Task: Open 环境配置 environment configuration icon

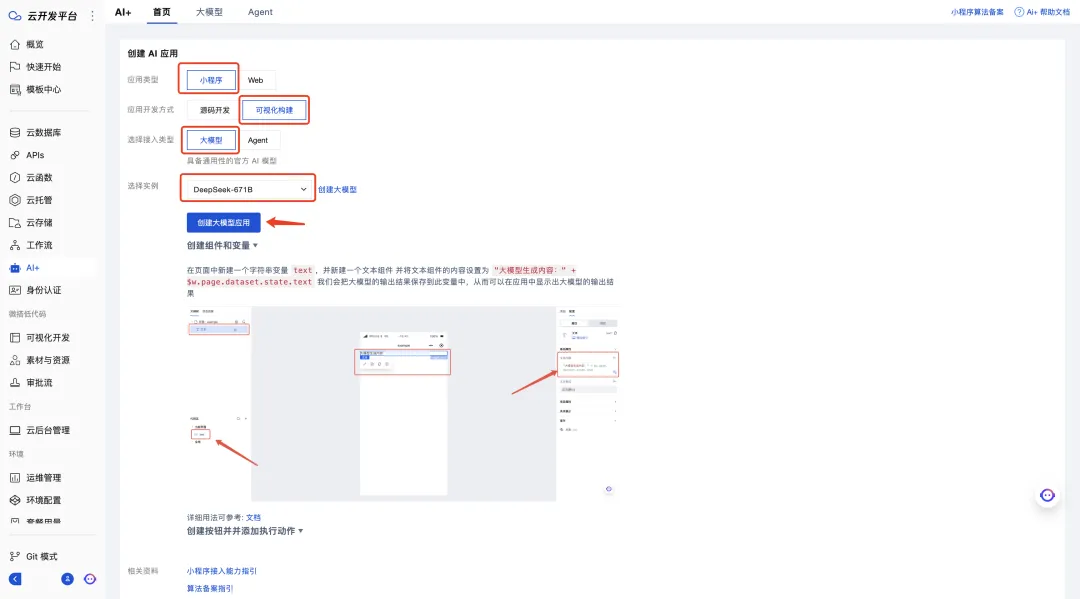Action: (14, 500)
